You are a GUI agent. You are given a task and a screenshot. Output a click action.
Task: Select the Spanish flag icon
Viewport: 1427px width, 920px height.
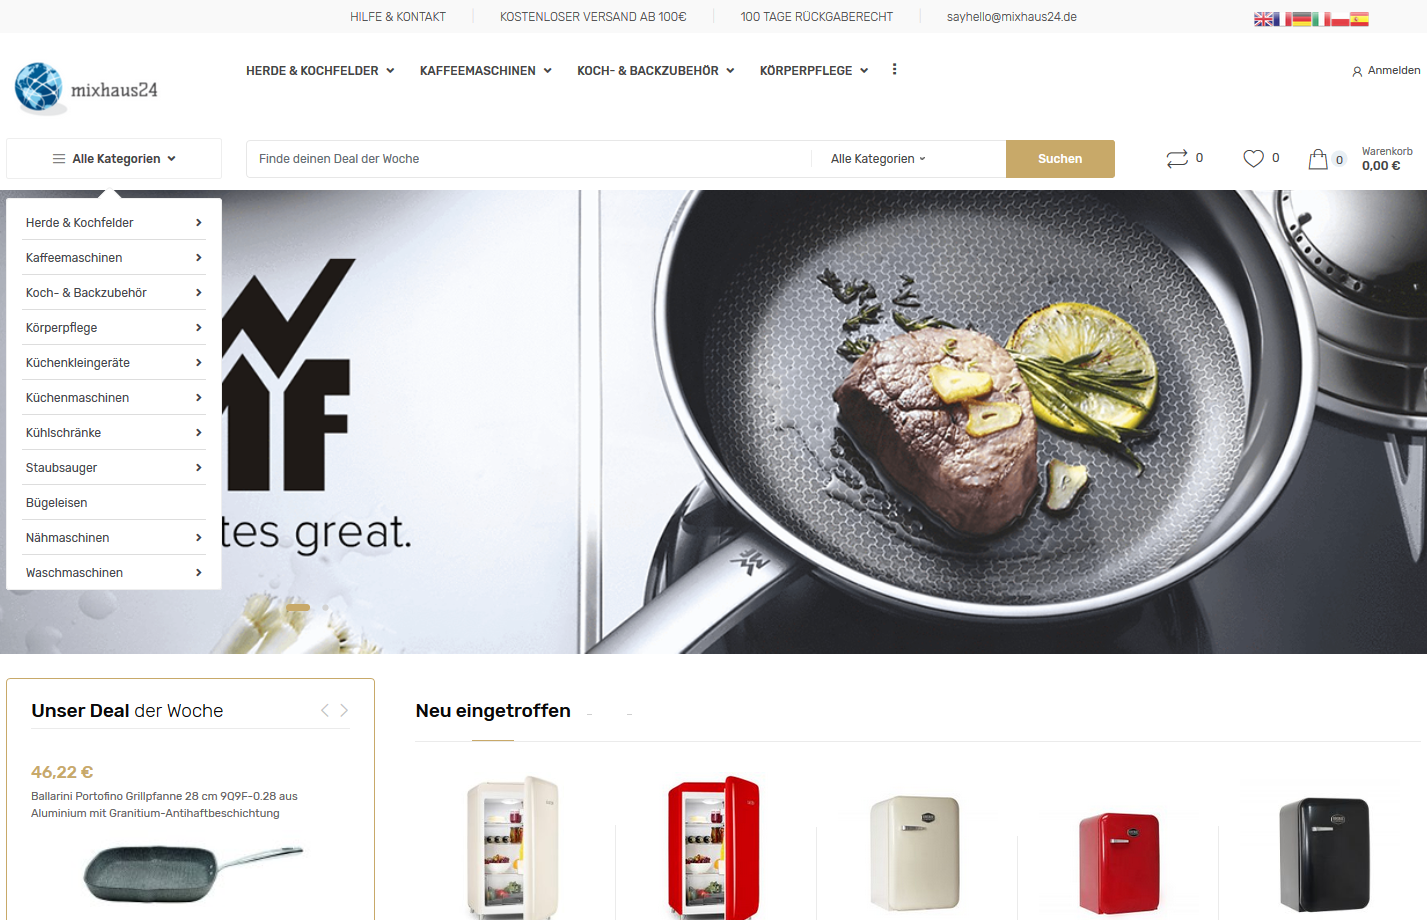click(1359, 19)
